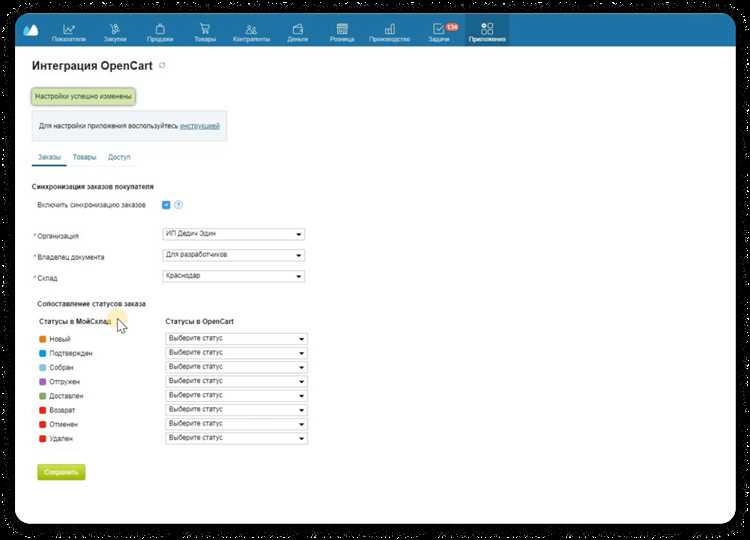Click the Подтвержден status label
The width and height of the screenshot is (750, 540).
click(71, 353)
